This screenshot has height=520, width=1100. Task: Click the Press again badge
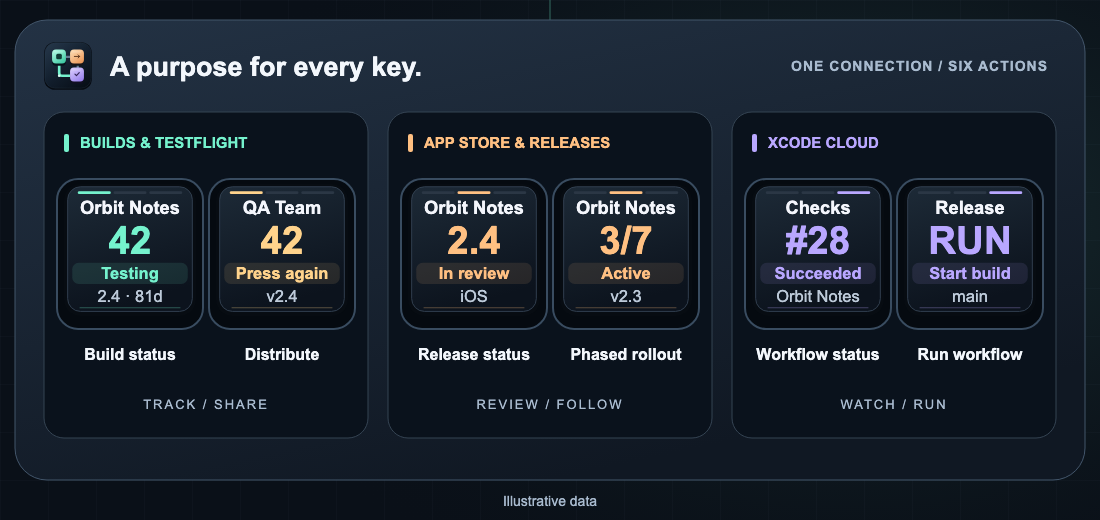282,274
